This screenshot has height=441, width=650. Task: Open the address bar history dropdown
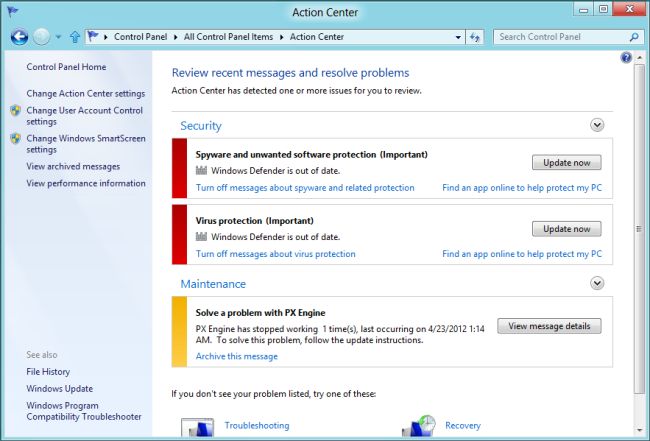[x=458, y=37]
